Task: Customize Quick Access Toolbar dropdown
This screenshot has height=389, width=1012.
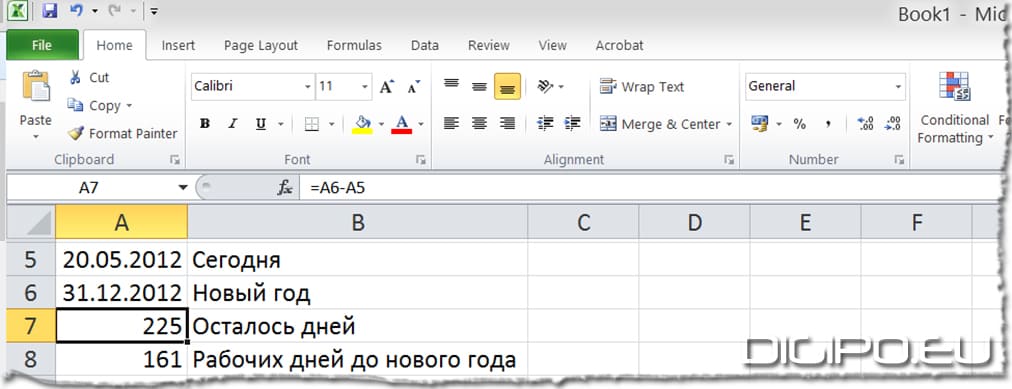Action: coord(154,11)
